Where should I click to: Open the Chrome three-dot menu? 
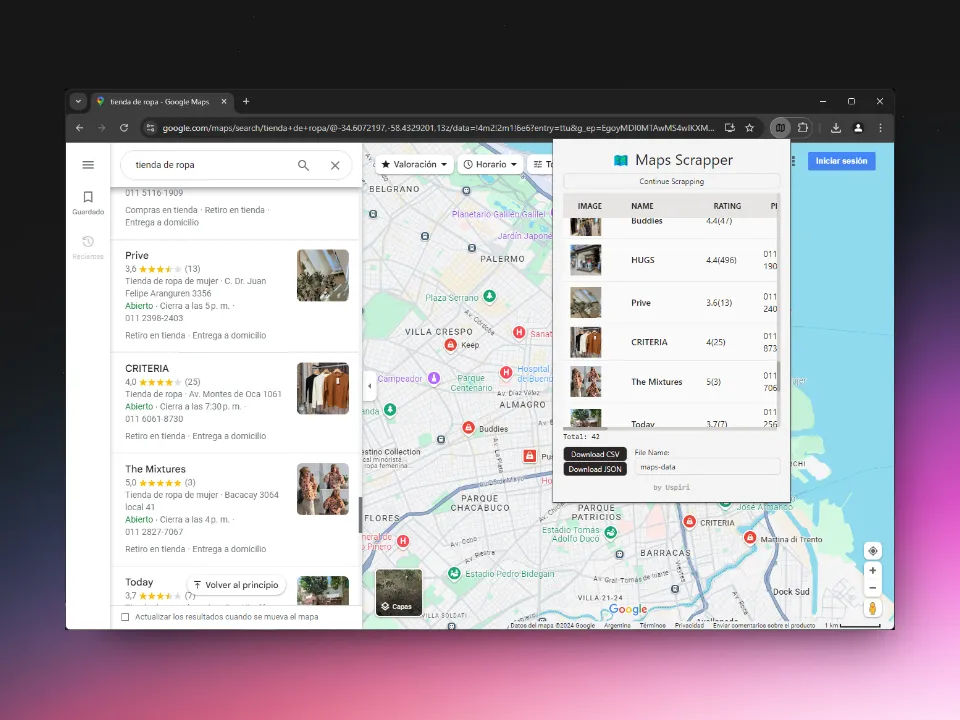tap(880, 128)
